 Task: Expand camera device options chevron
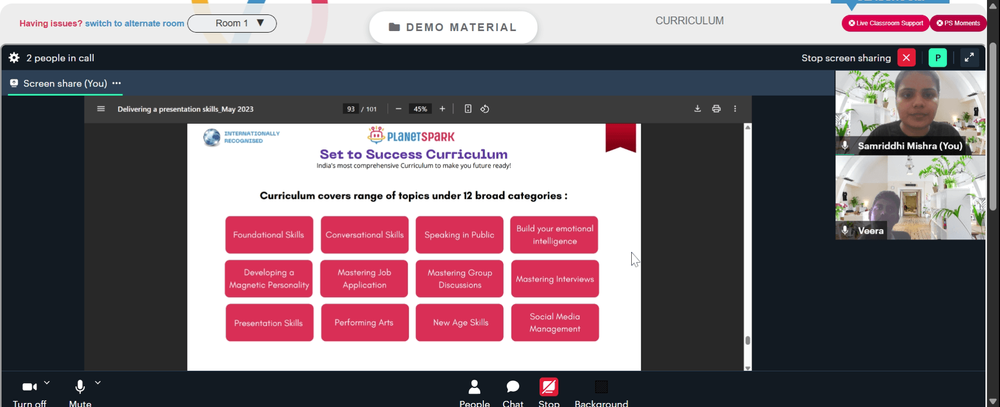coord(47,383)
